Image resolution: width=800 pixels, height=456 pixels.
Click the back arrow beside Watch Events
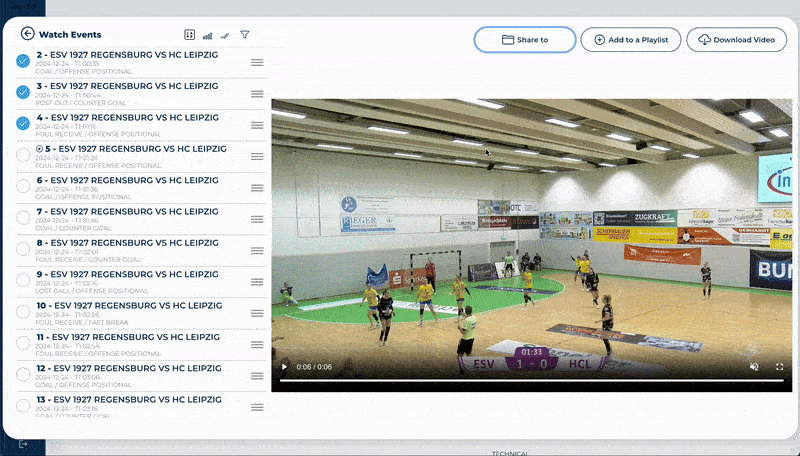(27, 34)
